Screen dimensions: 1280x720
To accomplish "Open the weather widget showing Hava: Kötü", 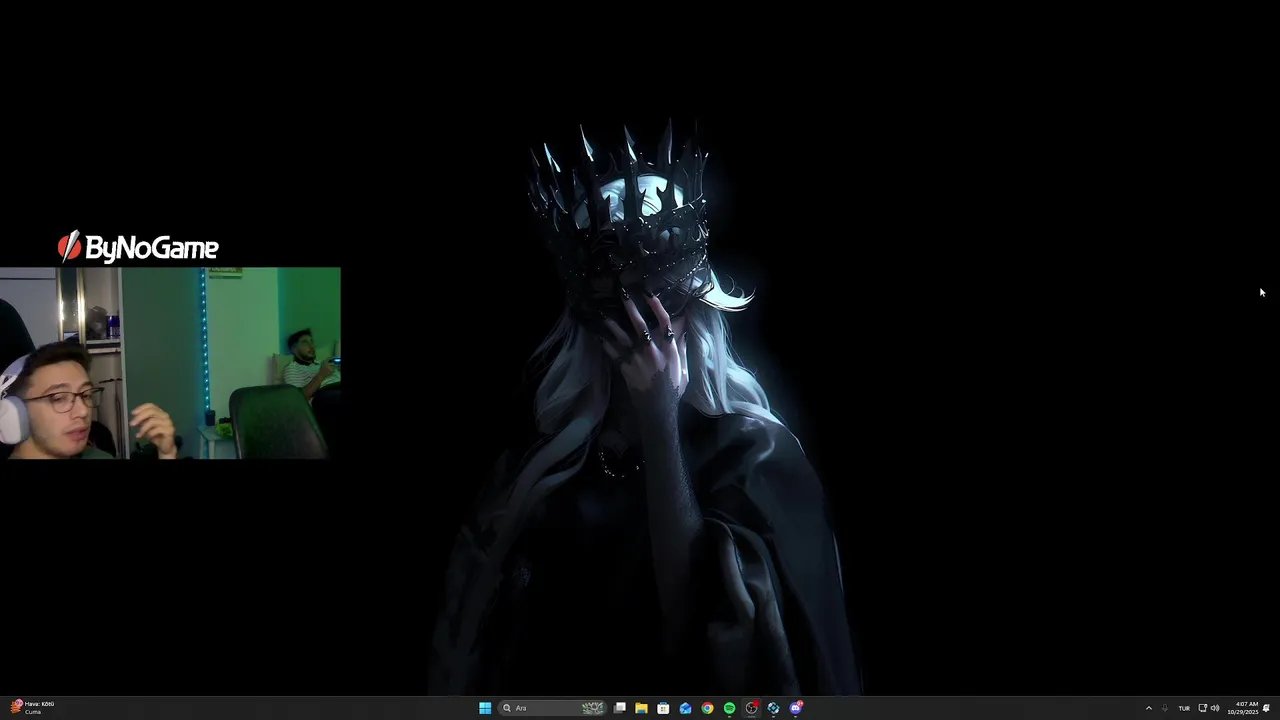I will (33, 708).
